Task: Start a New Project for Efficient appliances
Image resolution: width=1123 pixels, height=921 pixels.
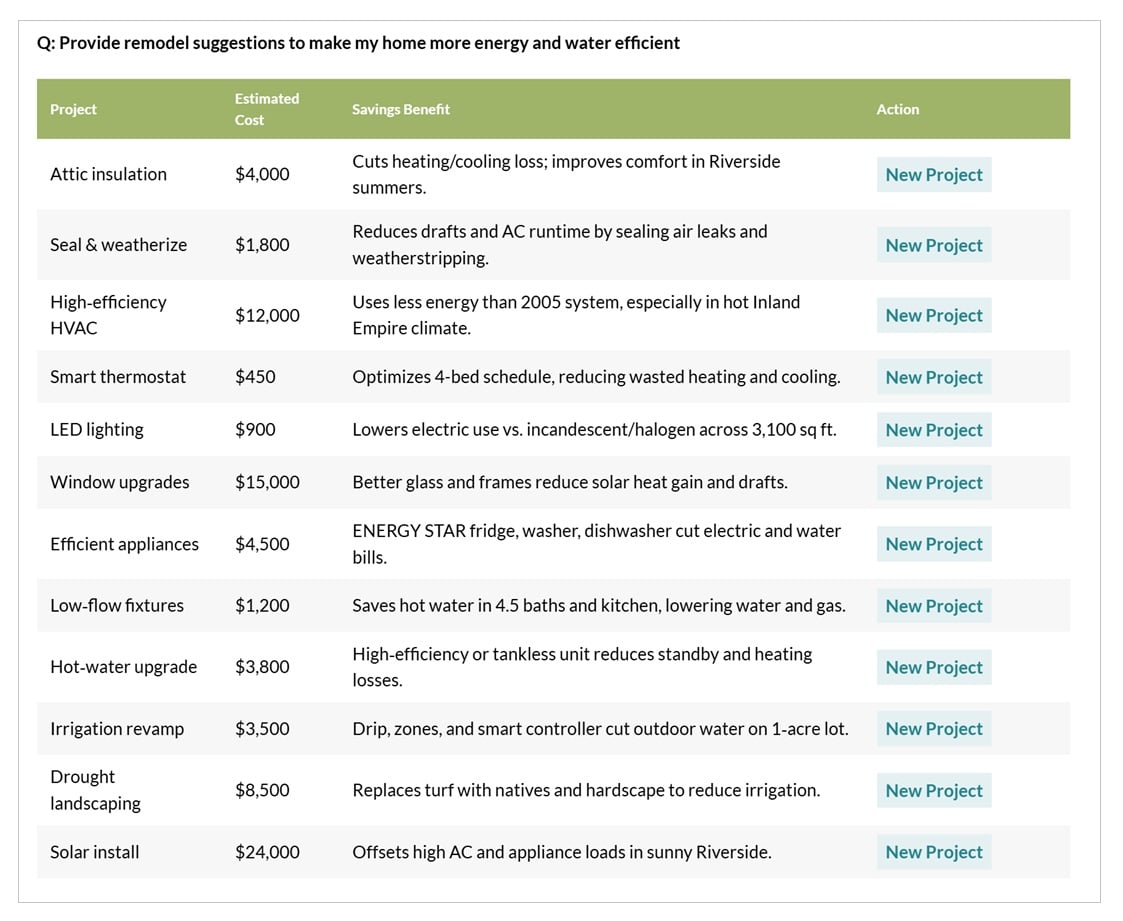Action: click(x=932, y=543)
